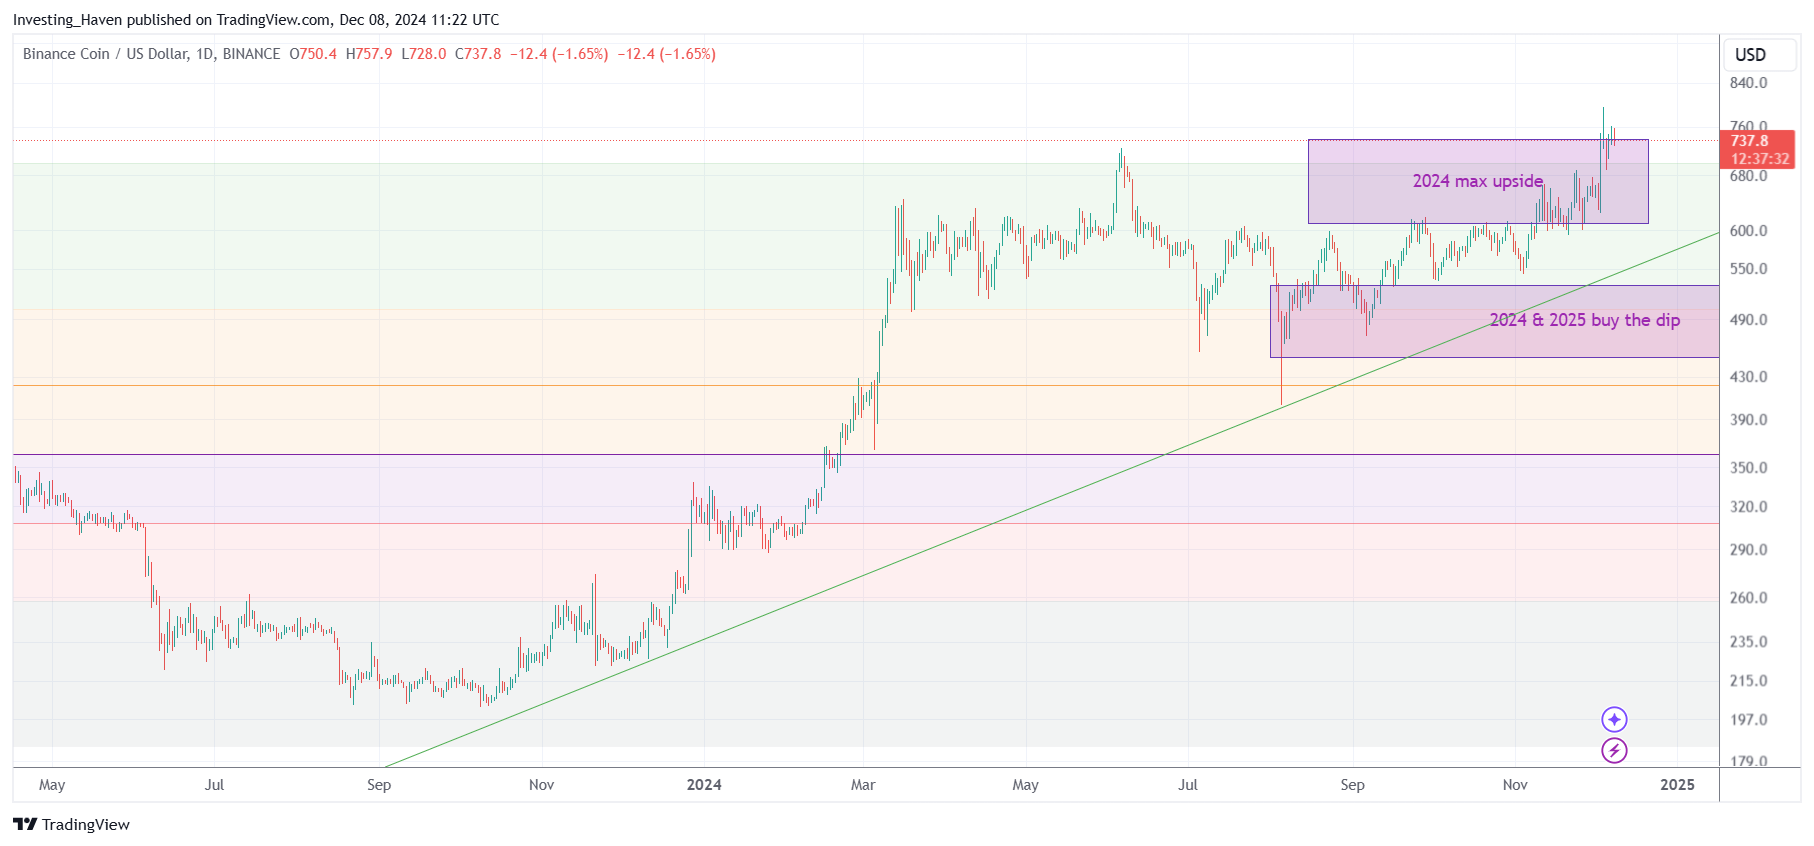Click the 235.0 price axis label
This screenshot has height=846, width=1814.
pos(1748,642)
